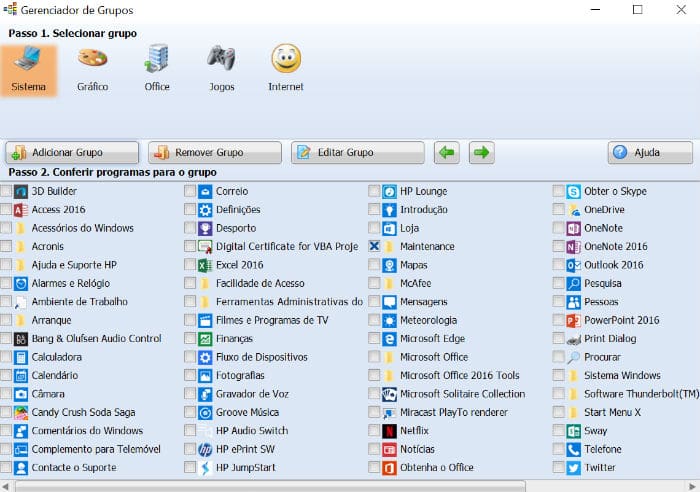The width and height of the screenshot is (700, 492).
Task: Open the Editar Grupo button
Action: (358, 153)
